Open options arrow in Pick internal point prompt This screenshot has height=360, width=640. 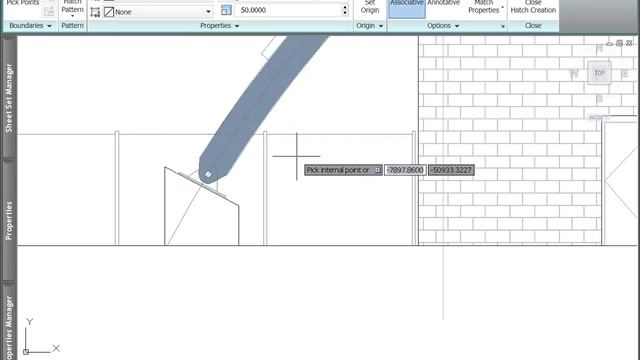(378, 170)
